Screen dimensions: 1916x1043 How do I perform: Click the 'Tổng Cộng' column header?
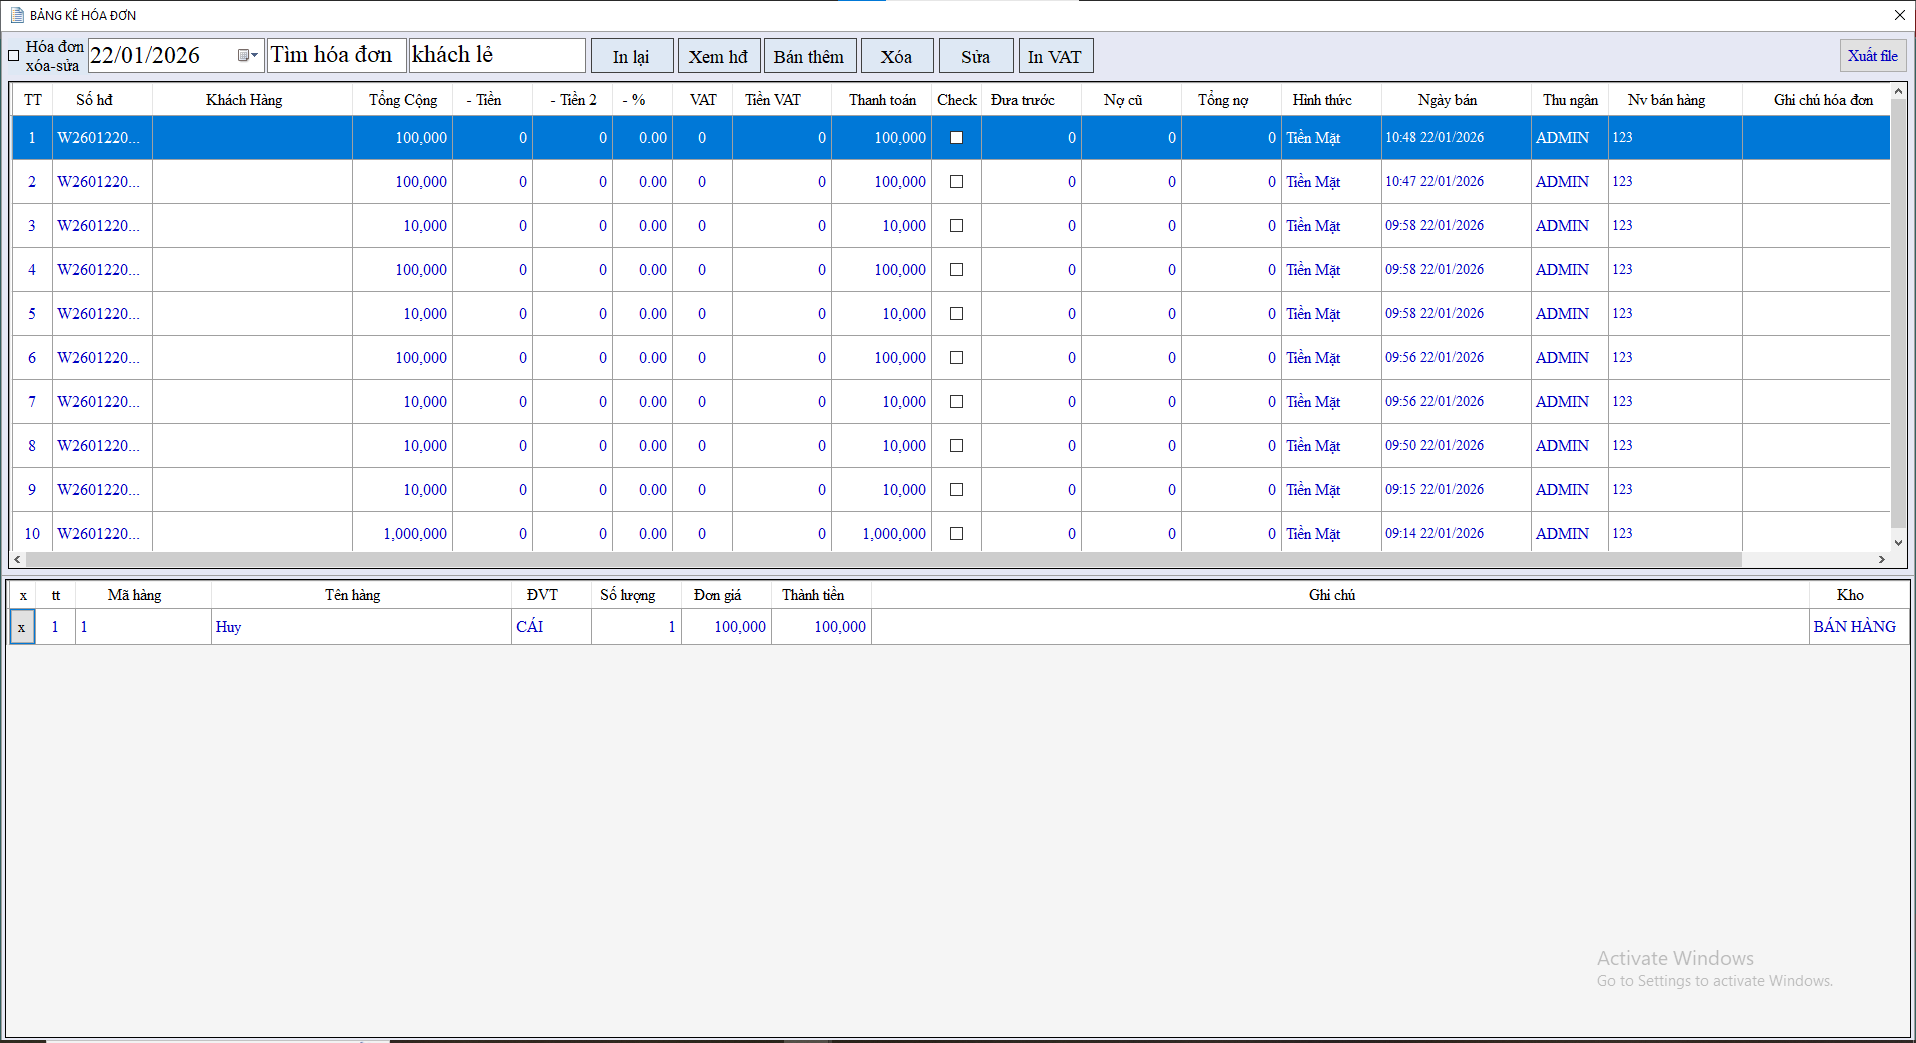click(403, 100)
